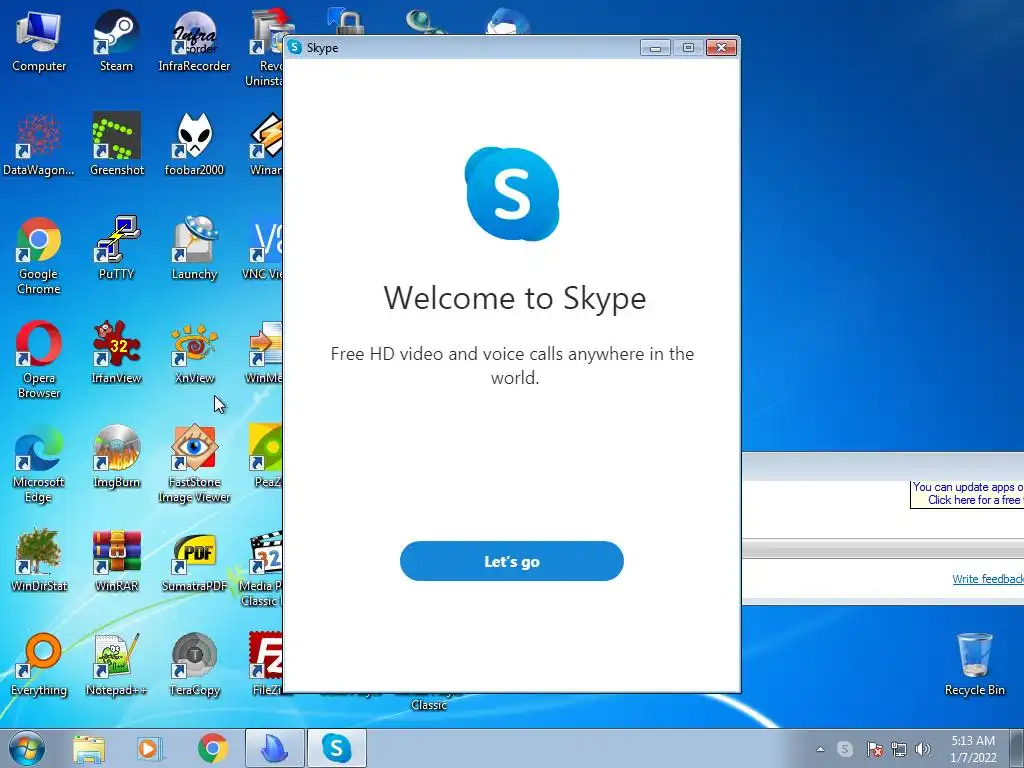Select the Greenshot desktop shortcut
The width and height of the screenshot is (1024, 768).
click(116, 144)
